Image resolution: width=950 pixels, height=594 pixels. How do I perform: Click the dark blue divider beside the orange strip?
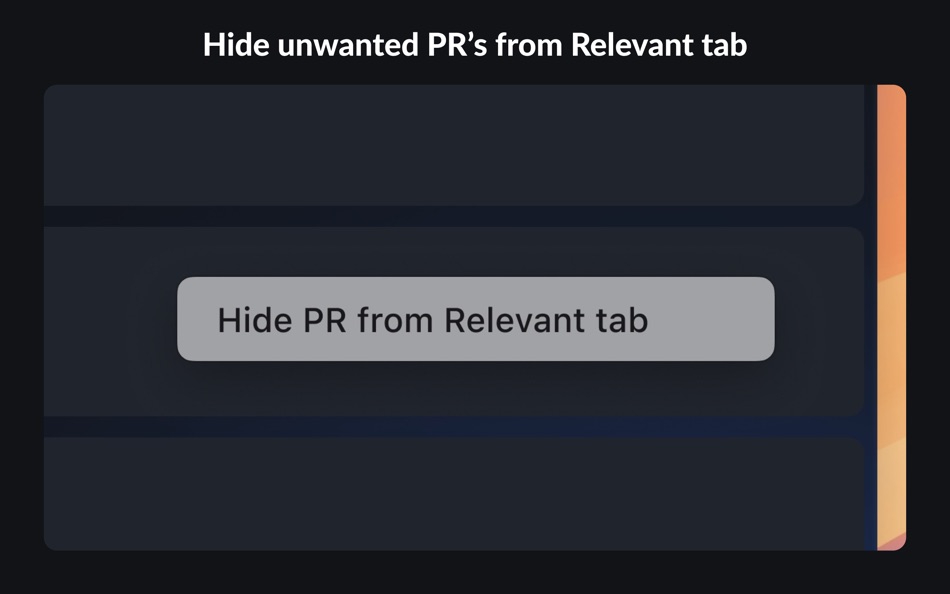[871, 318]
